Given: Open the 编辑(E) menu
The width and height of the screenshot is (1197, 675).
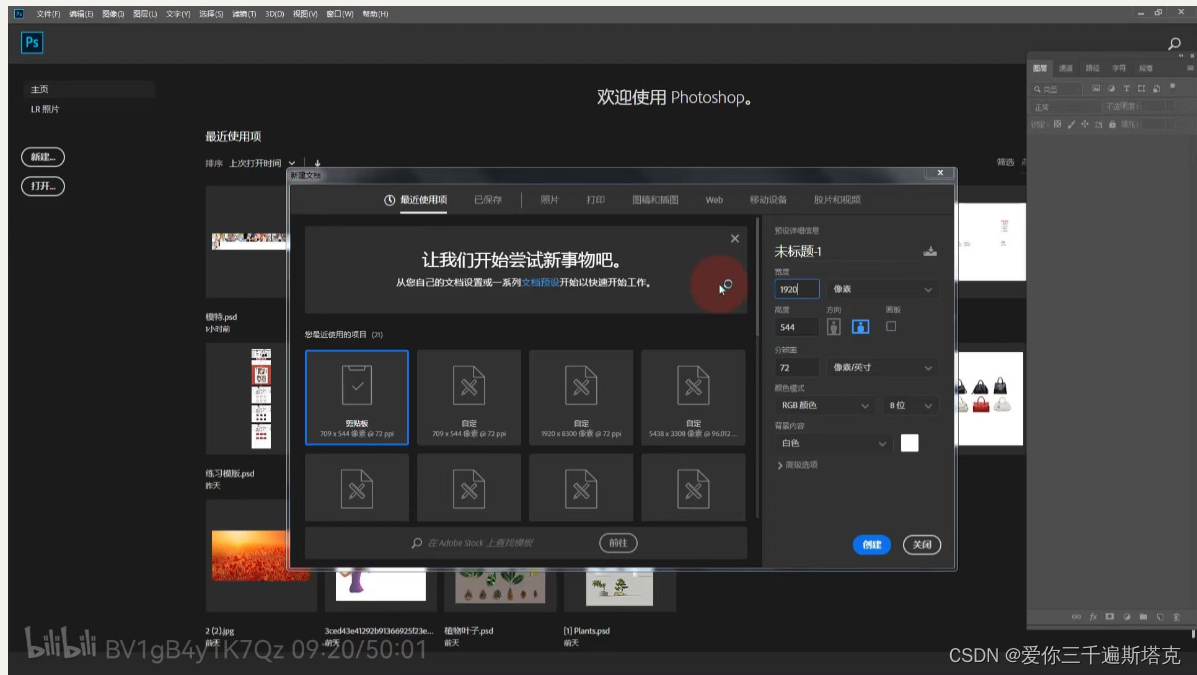Looking at the screenshot, I should coord(81,14).
